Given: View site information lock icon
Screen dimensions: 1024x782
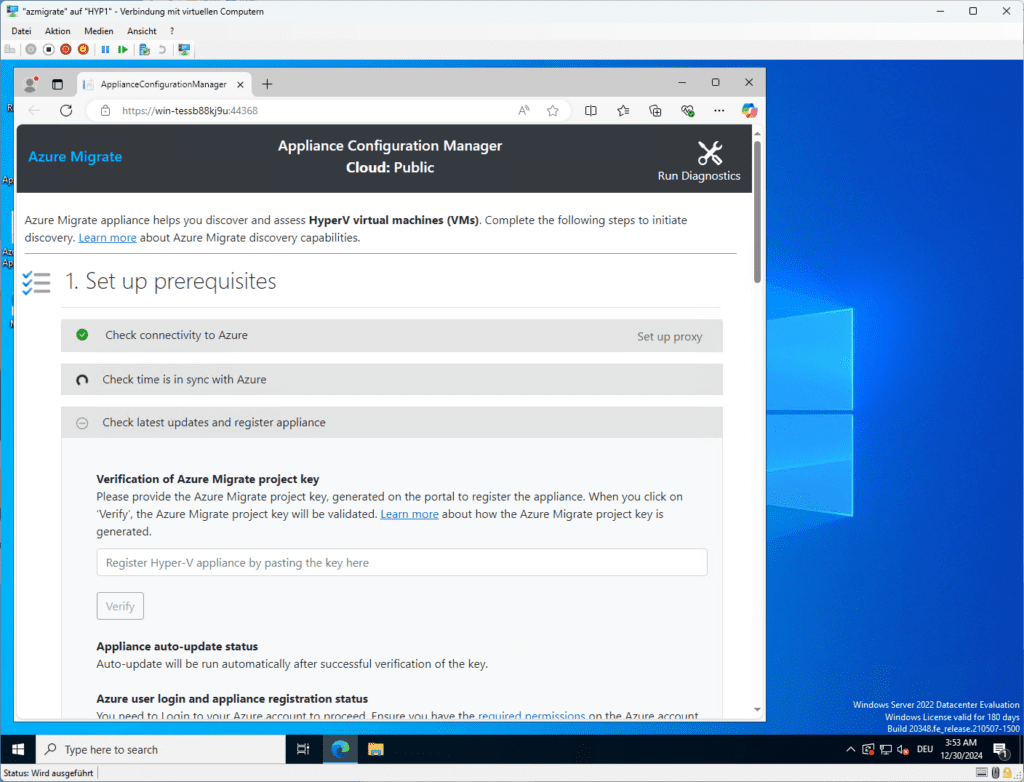Looking at the screenshot, I should point(105,110).
